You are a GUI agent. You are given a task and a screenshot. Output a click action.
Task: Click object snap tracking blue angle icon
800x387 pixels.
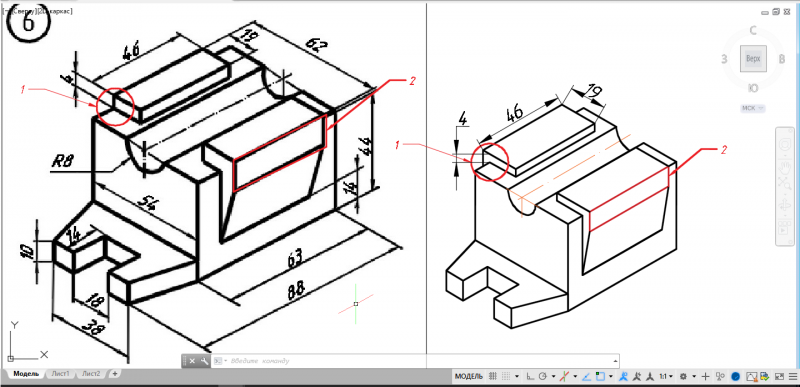pos(586,376)
